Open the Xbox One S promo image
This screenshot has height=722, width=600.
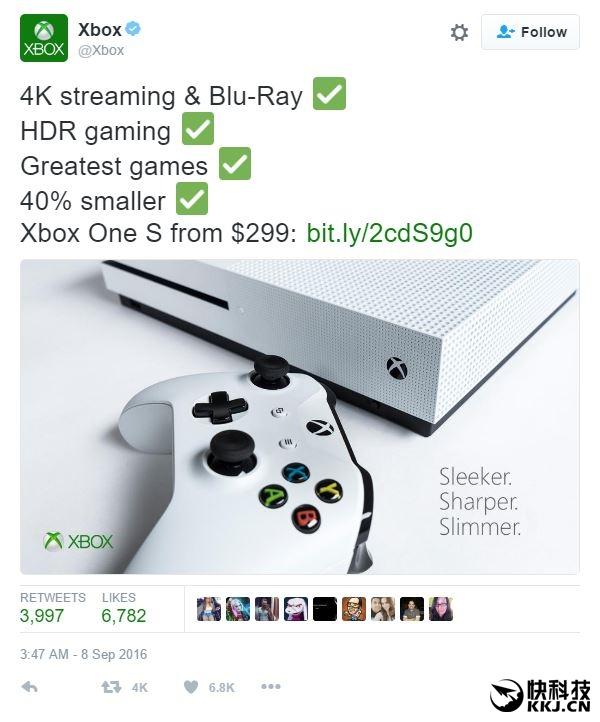(x=300, y=417)
